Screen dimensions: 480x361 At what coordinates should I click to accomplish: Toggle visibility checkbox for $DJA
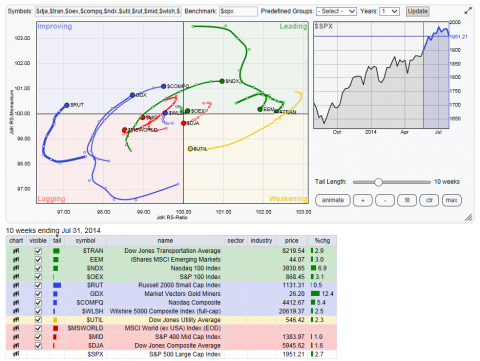tap(38, 346)
